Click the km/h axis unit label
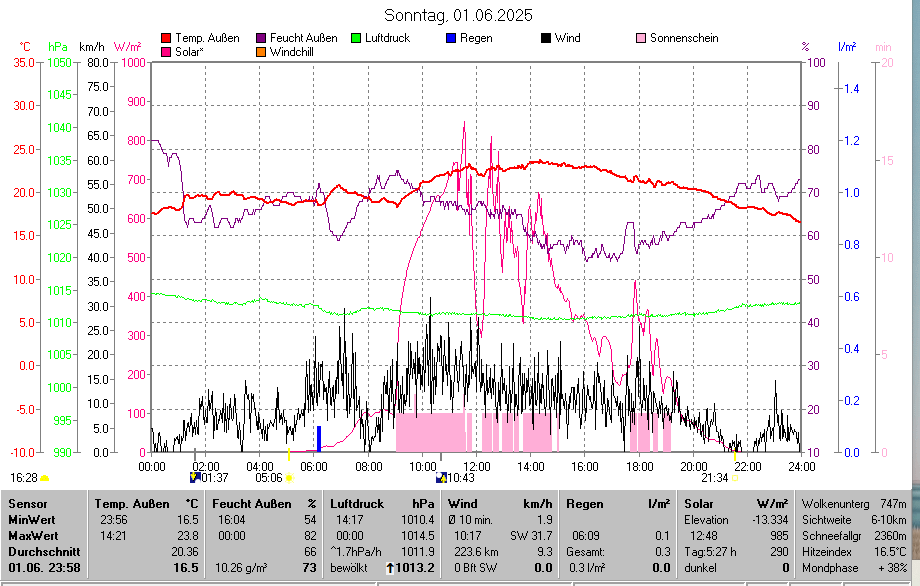 (92, 47)
